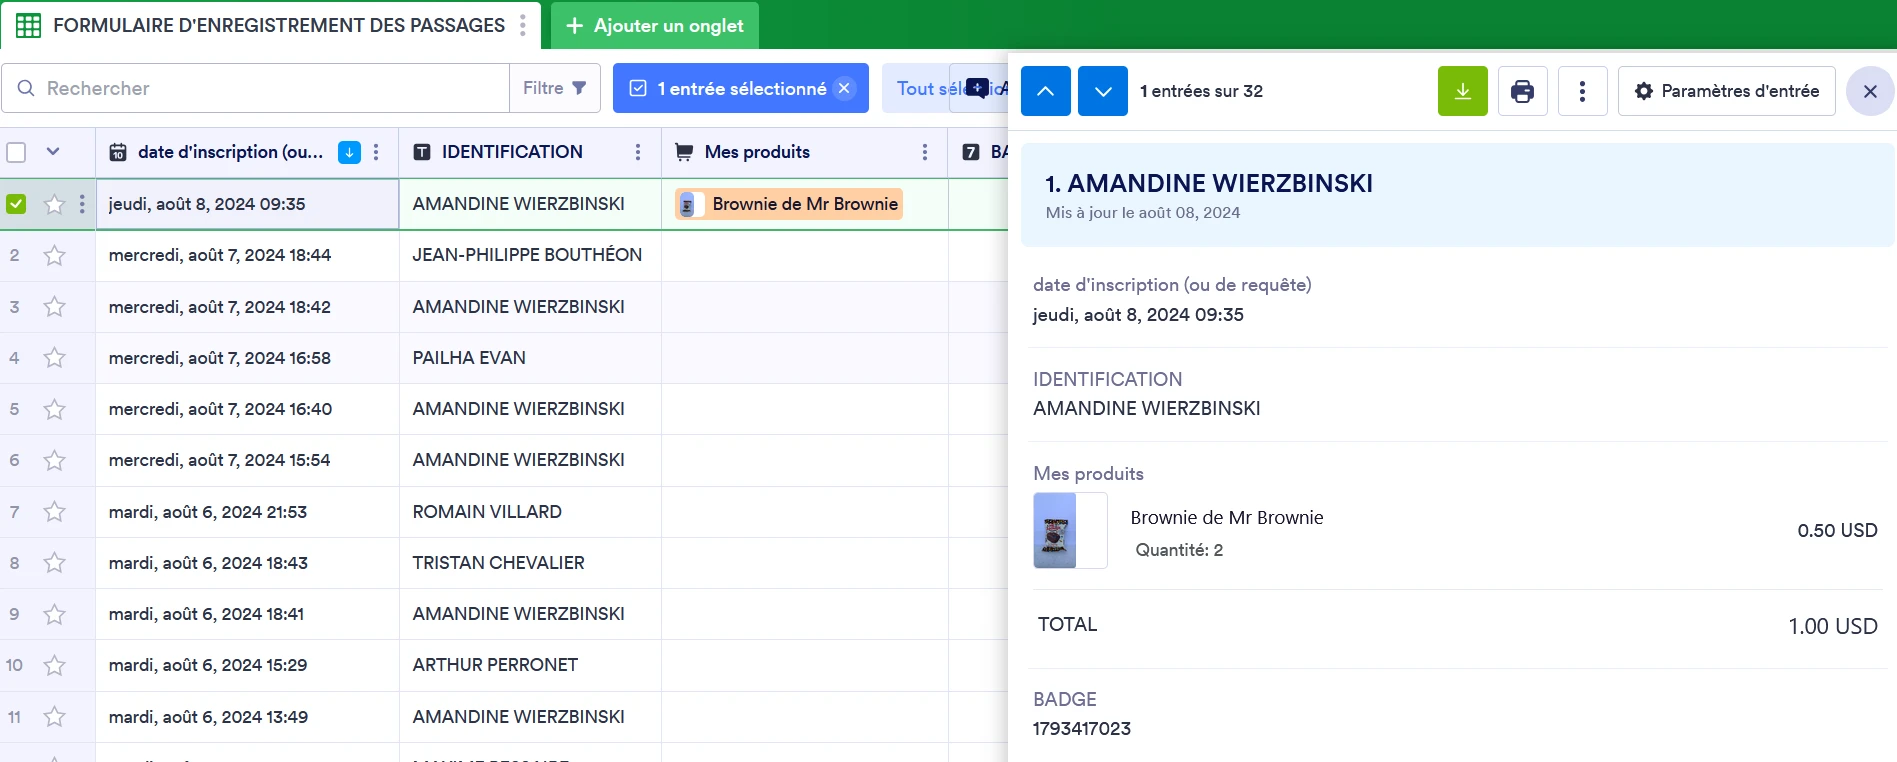Image resolution: width=1897 pixels, height=762 pixels.
Task: Download the entry with green download button
Action: tap(1463, 91)
